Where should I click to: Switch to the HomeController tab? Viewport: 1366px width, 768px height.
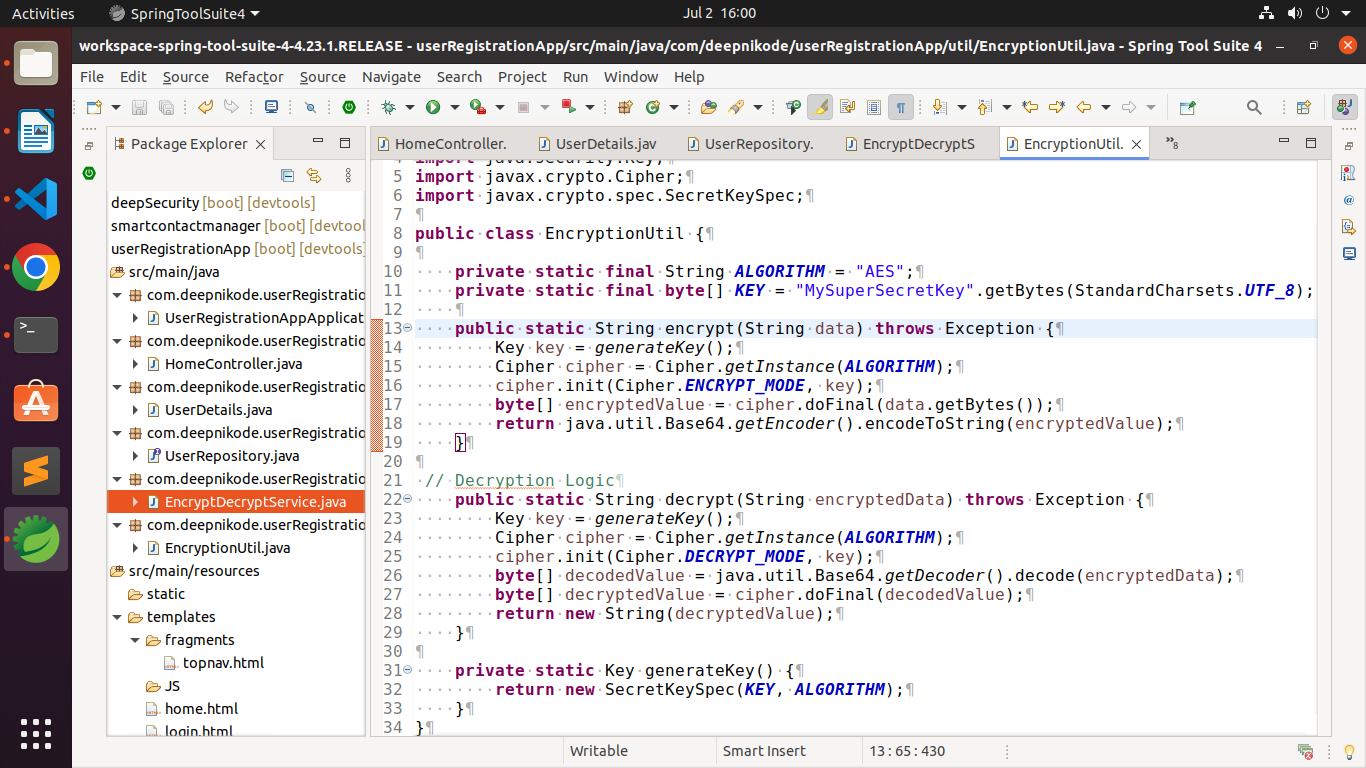pyautogui.click(x=450, y=143)
